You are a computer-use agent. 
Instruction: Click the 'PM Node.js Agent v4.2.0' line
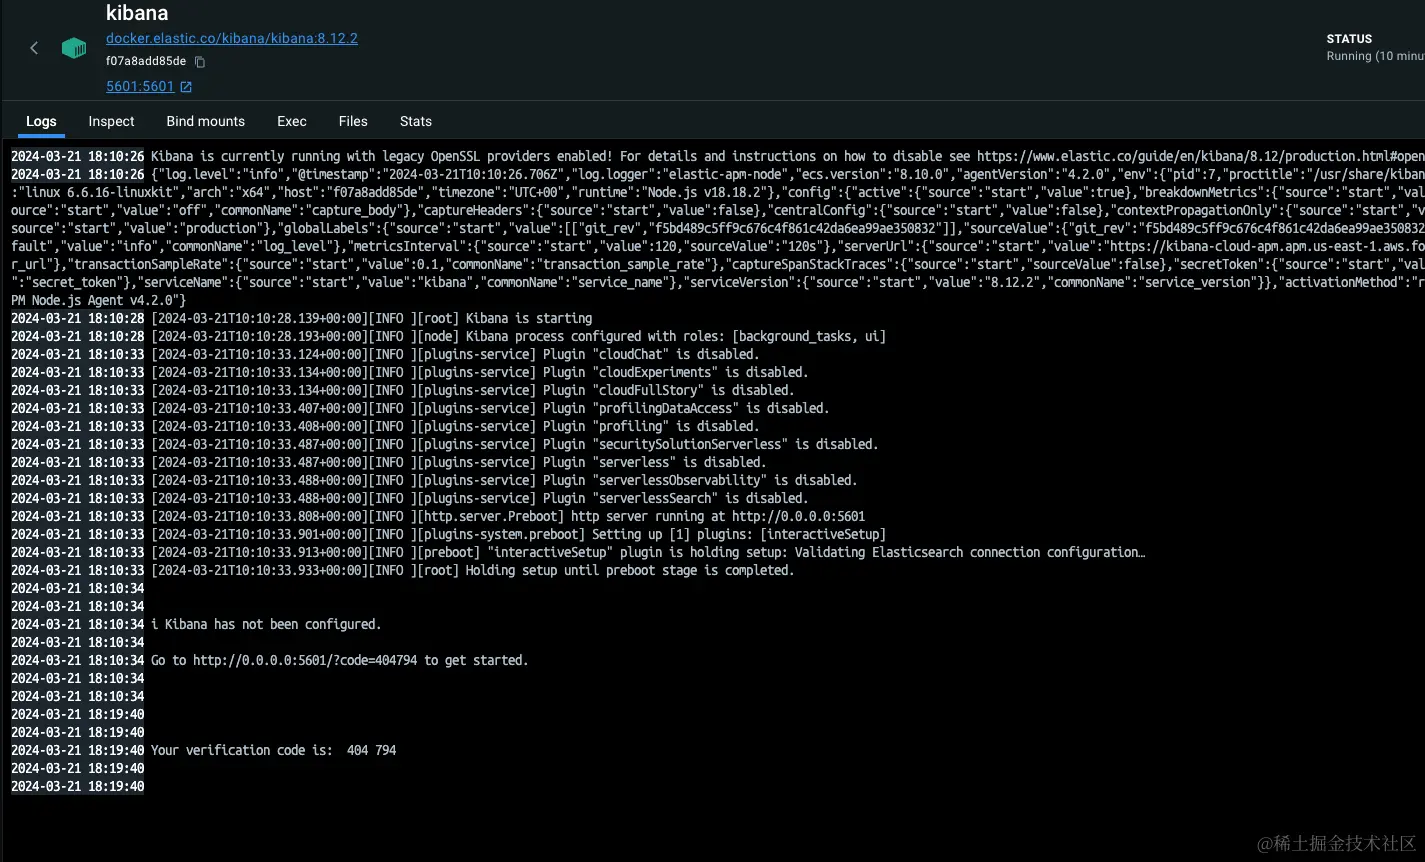pyautogui.click(x=98, y=300)
